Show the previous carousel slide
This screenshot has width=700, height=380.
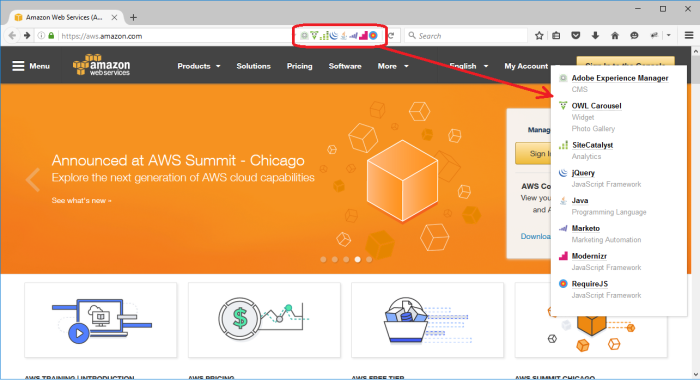tap(32, 180)
